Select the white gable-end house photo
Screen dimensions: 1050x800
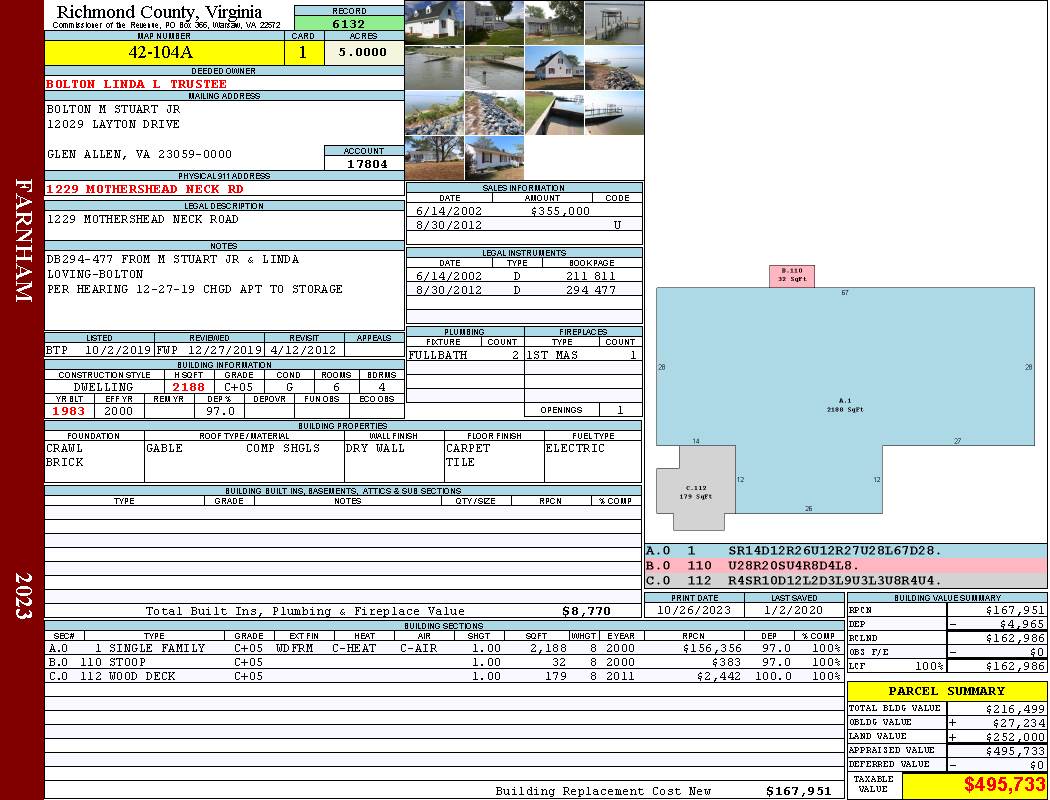[x=553, y=68]
